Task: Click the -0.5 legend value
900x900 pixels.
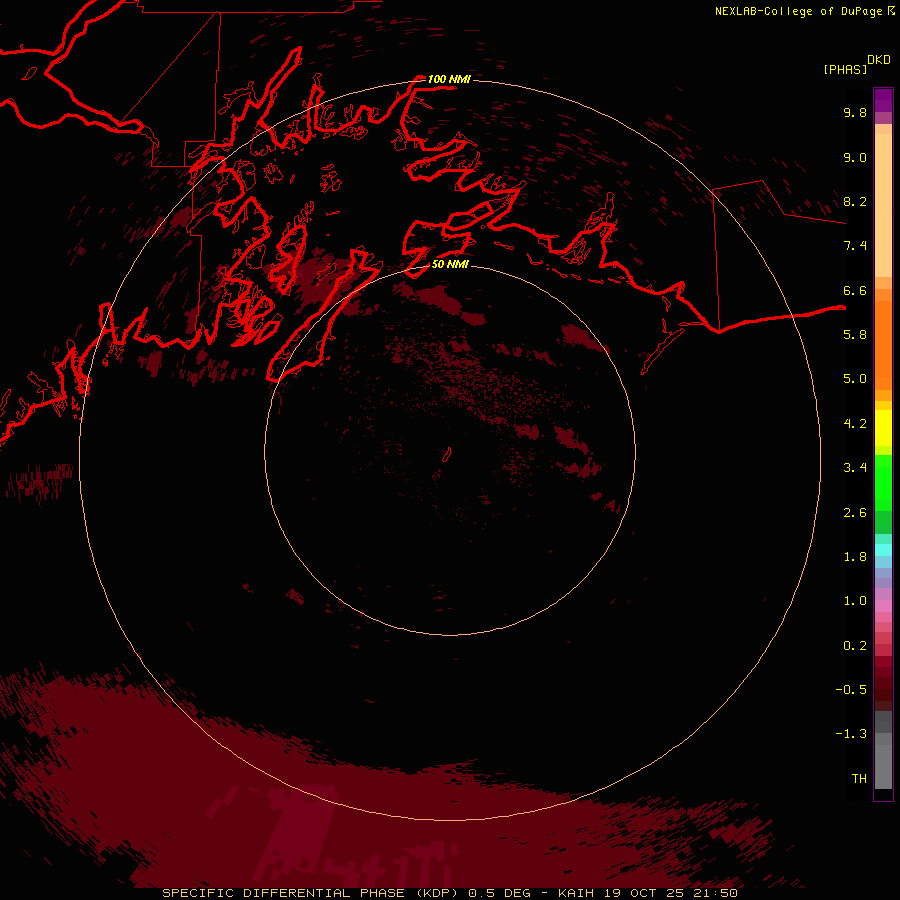Action: point(851,690)
